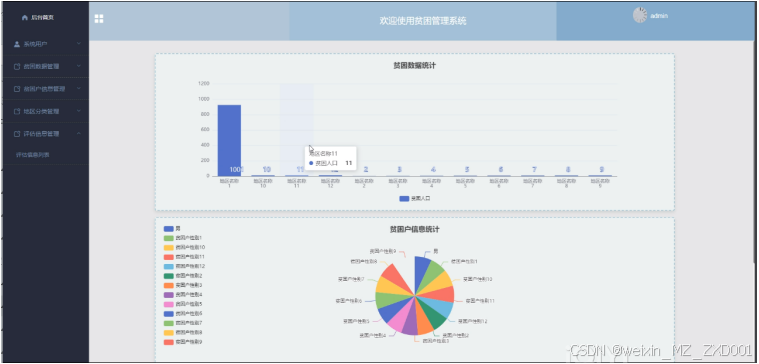
Task: Click the pie label 贫困户性别11
Action: coord(480,301)
